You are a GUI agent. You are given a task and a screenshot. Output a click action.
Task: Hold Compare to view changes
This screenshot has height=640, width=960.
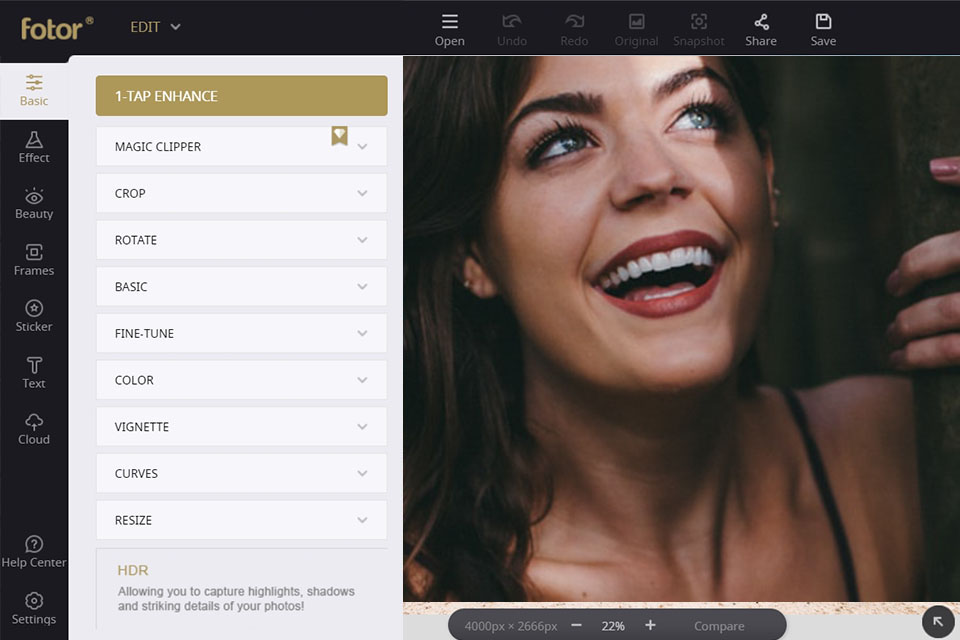click(x=719, y=625)
